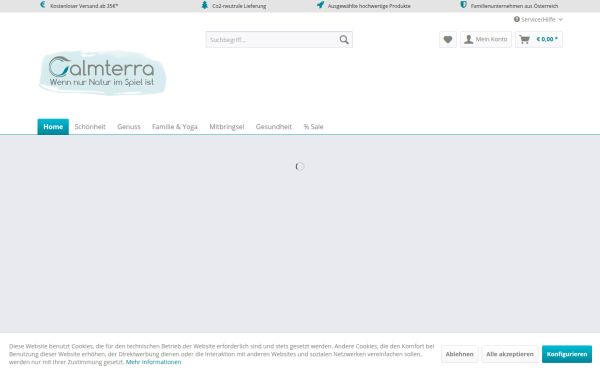
Task: Click the shield icon beside Familienunternehmen
Action: click(x=463, y=5)
